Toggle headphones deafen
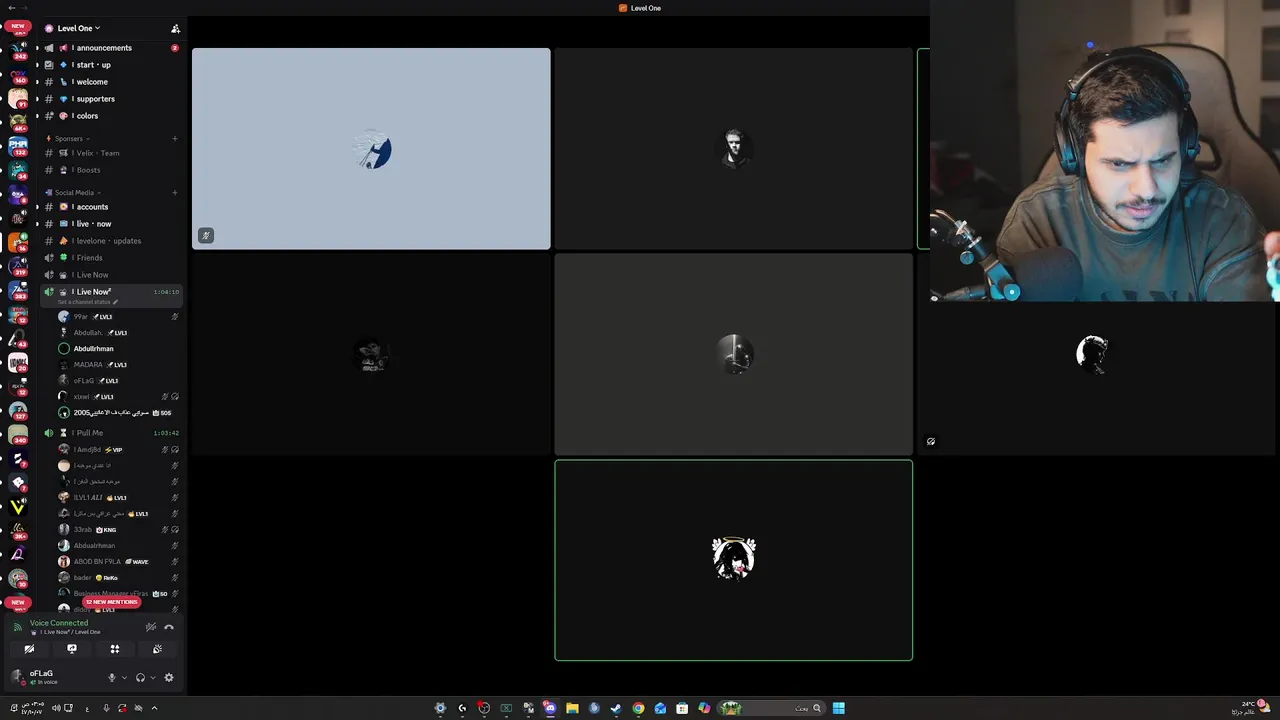Viewport: 1280px width, 720px height. (x=140, y=677)
